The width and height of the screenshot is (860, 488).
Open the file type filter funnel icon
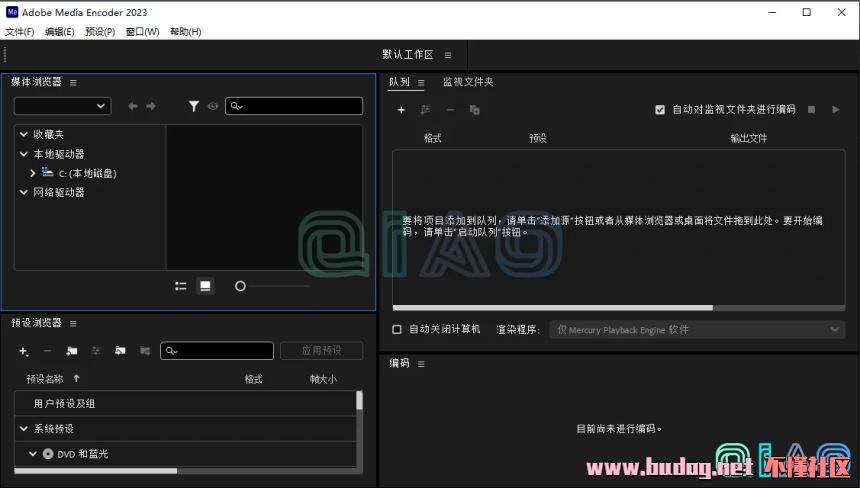coord(194,106)
